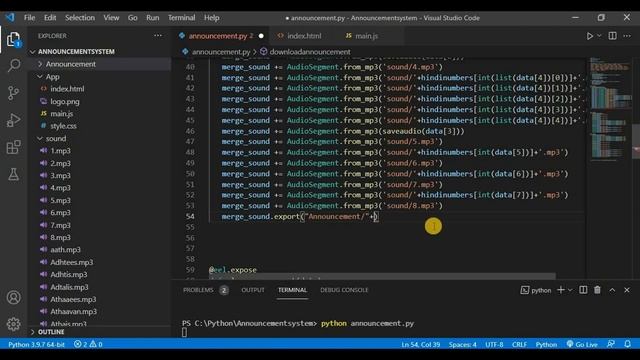Open the Explorer view in activity bar
Viewport: 640px width, 360px height.
point(13,40)
